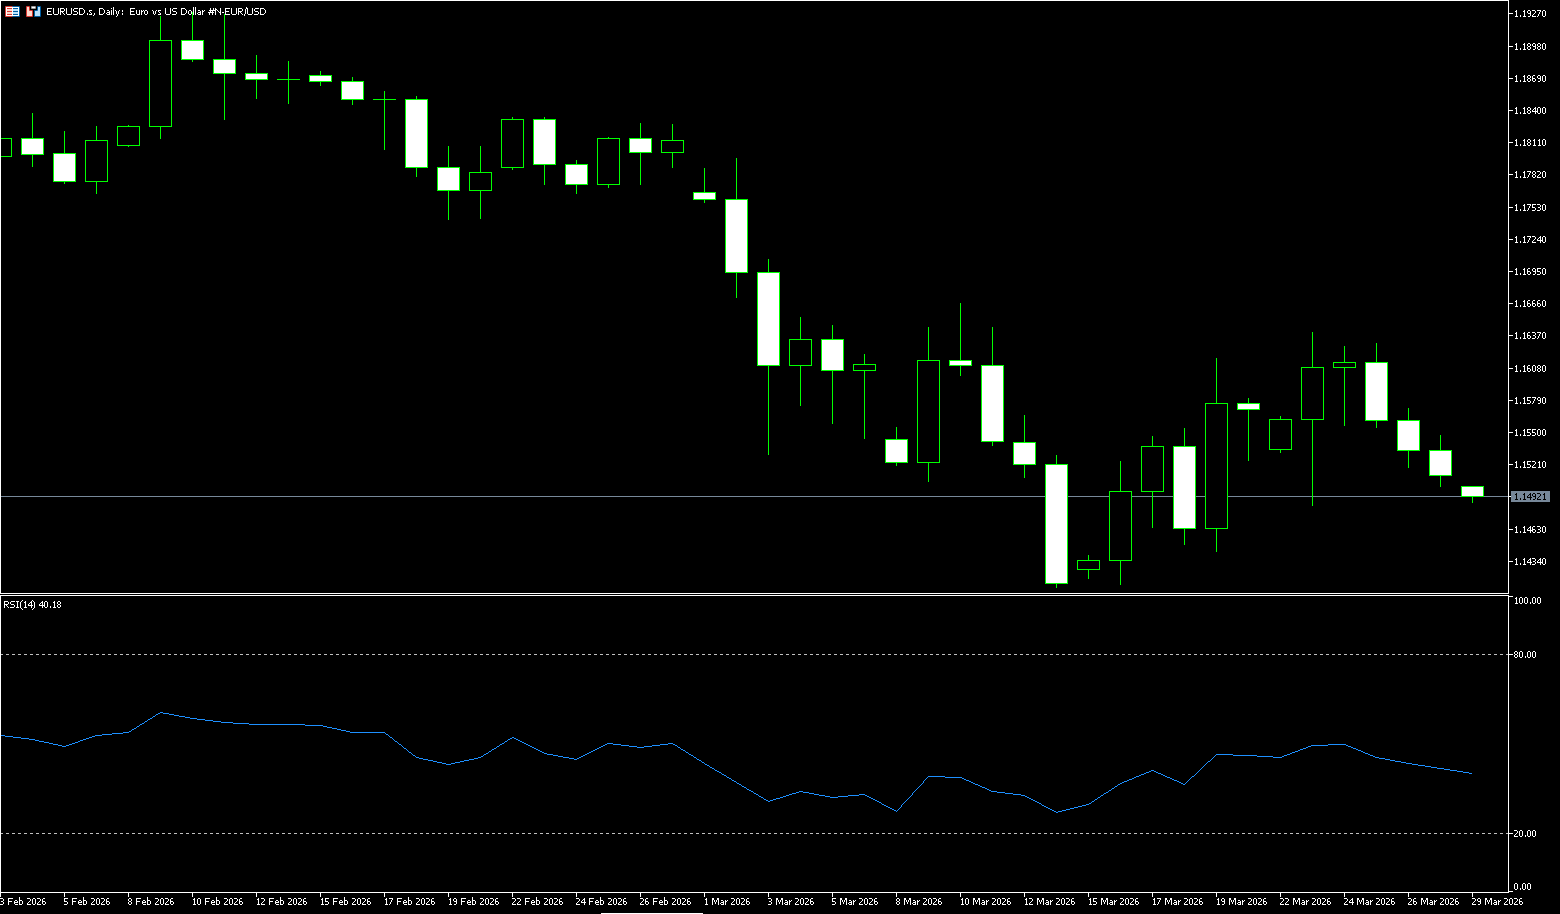Click the 1.14340 price scale label
The width and height of the screenshot is (1560, 914).
pos(1530,562)
